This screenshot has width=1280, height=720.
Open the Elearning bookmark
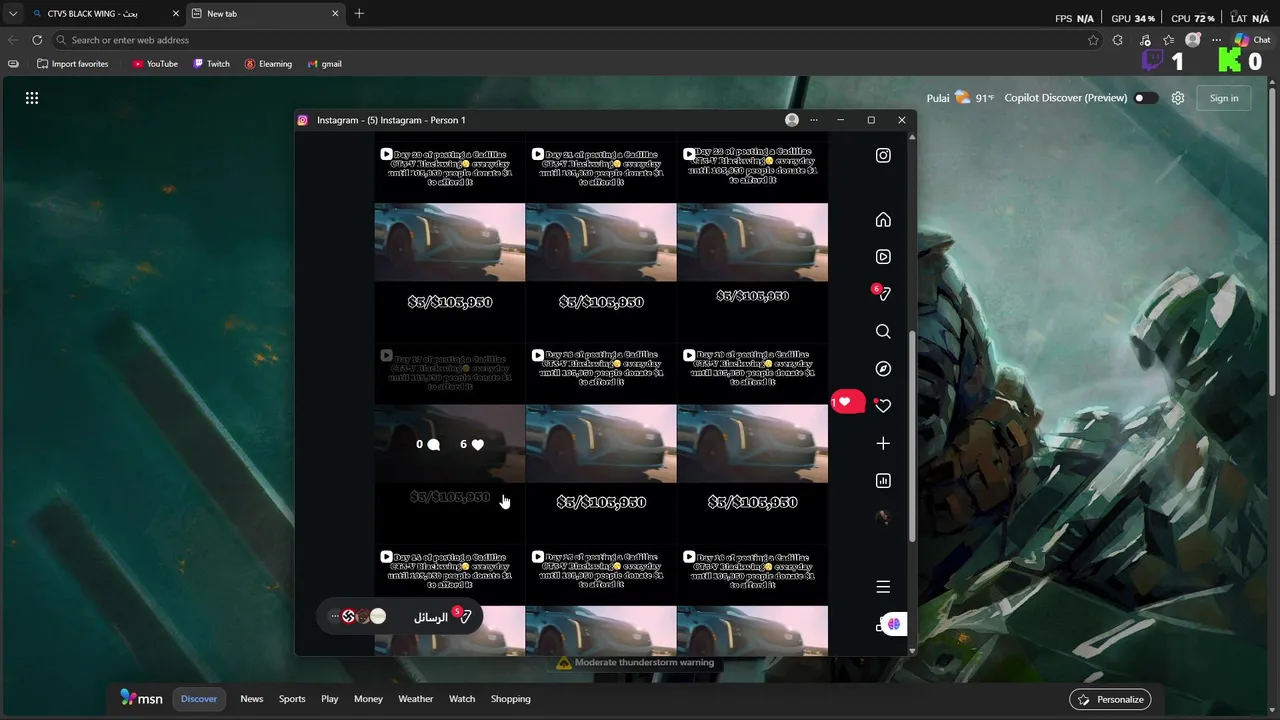[x=268, y=64]
